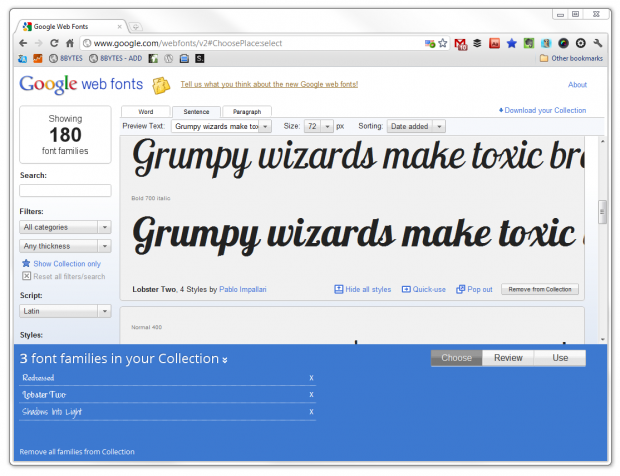Open a new tab with the plus button
The height and width of the screenshot is (476, 620).
click(x=136, y=27)
